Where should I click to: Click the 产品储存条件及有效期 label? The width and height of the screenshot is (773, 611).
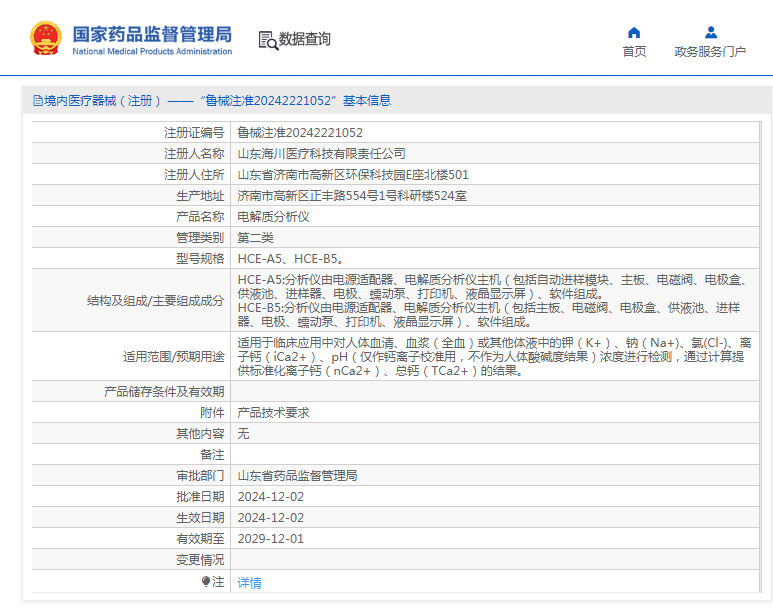(x=164, y=392)
